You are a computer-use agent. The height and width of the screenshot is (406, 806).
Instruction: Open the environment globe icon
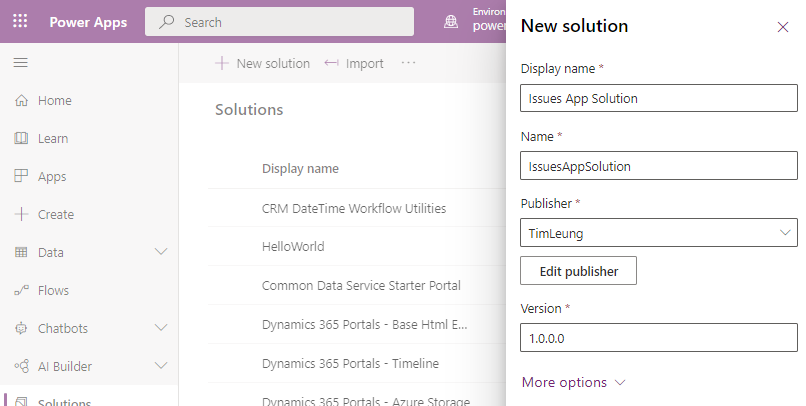tap(451, 22)
